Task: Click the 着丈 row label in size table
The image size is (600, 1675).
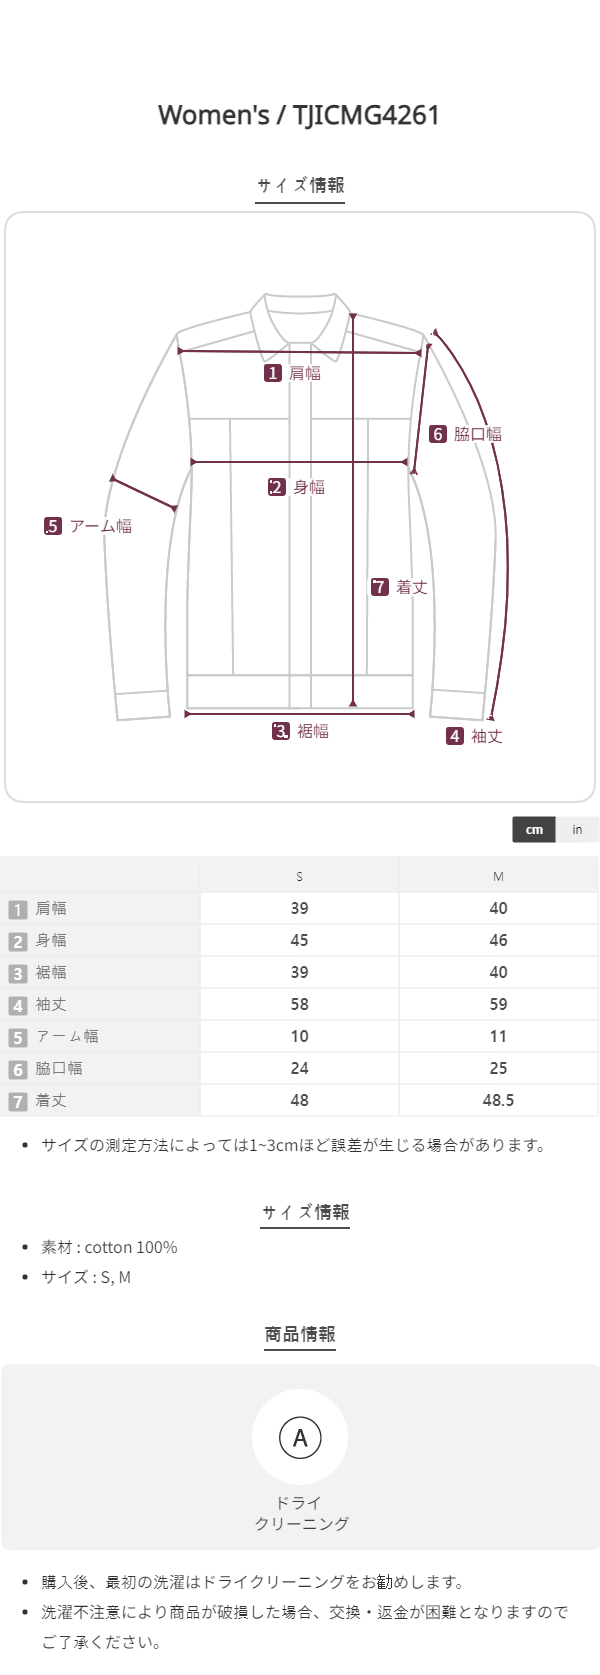Action: click(51, 1100)
